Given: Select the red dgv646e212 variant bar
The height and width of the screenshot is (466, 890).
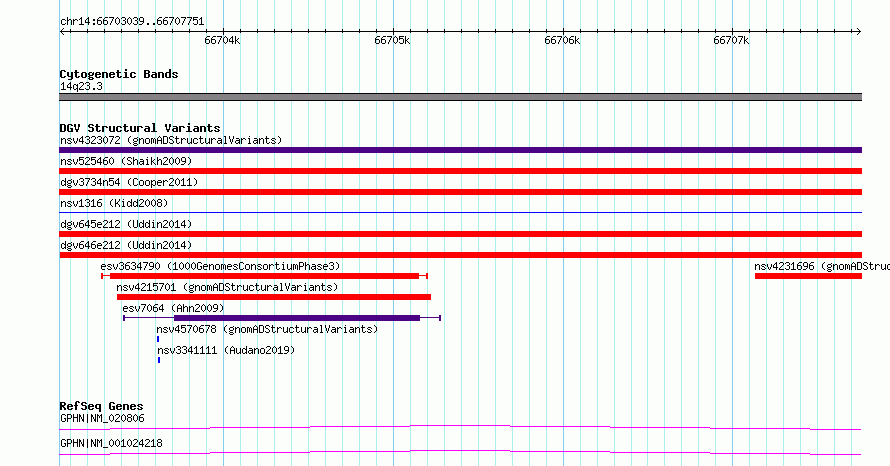Looking at the screenshot, I should [x=460, y=255].
